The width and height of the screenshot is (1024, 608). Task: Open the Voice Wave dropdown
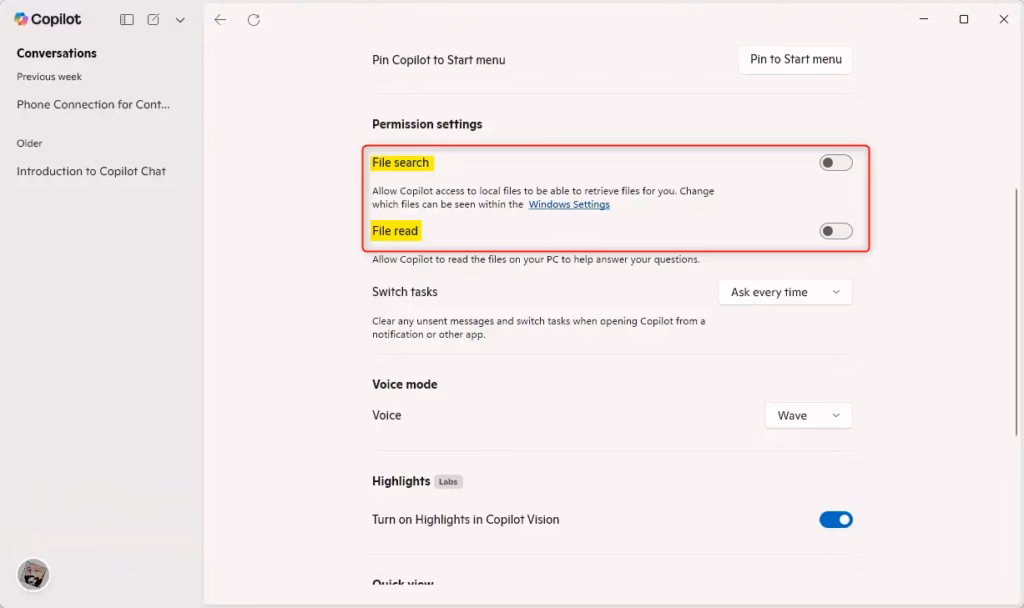coord(808,415)
